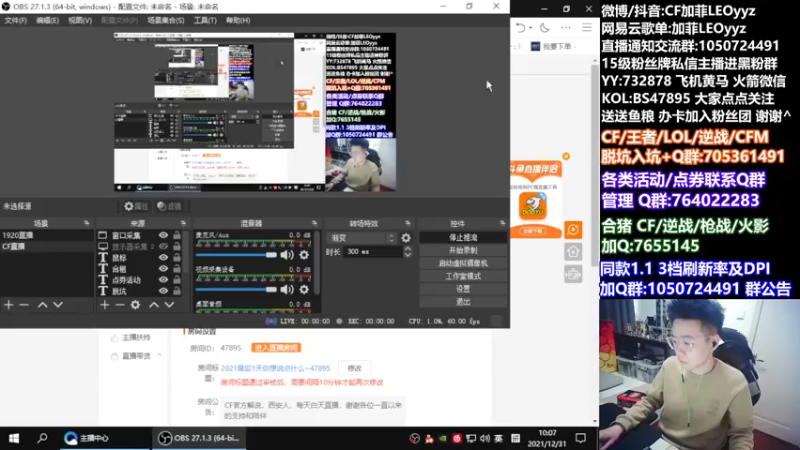Mute the 麦克风/Aux speaker icon

click(x=287, y=255)
